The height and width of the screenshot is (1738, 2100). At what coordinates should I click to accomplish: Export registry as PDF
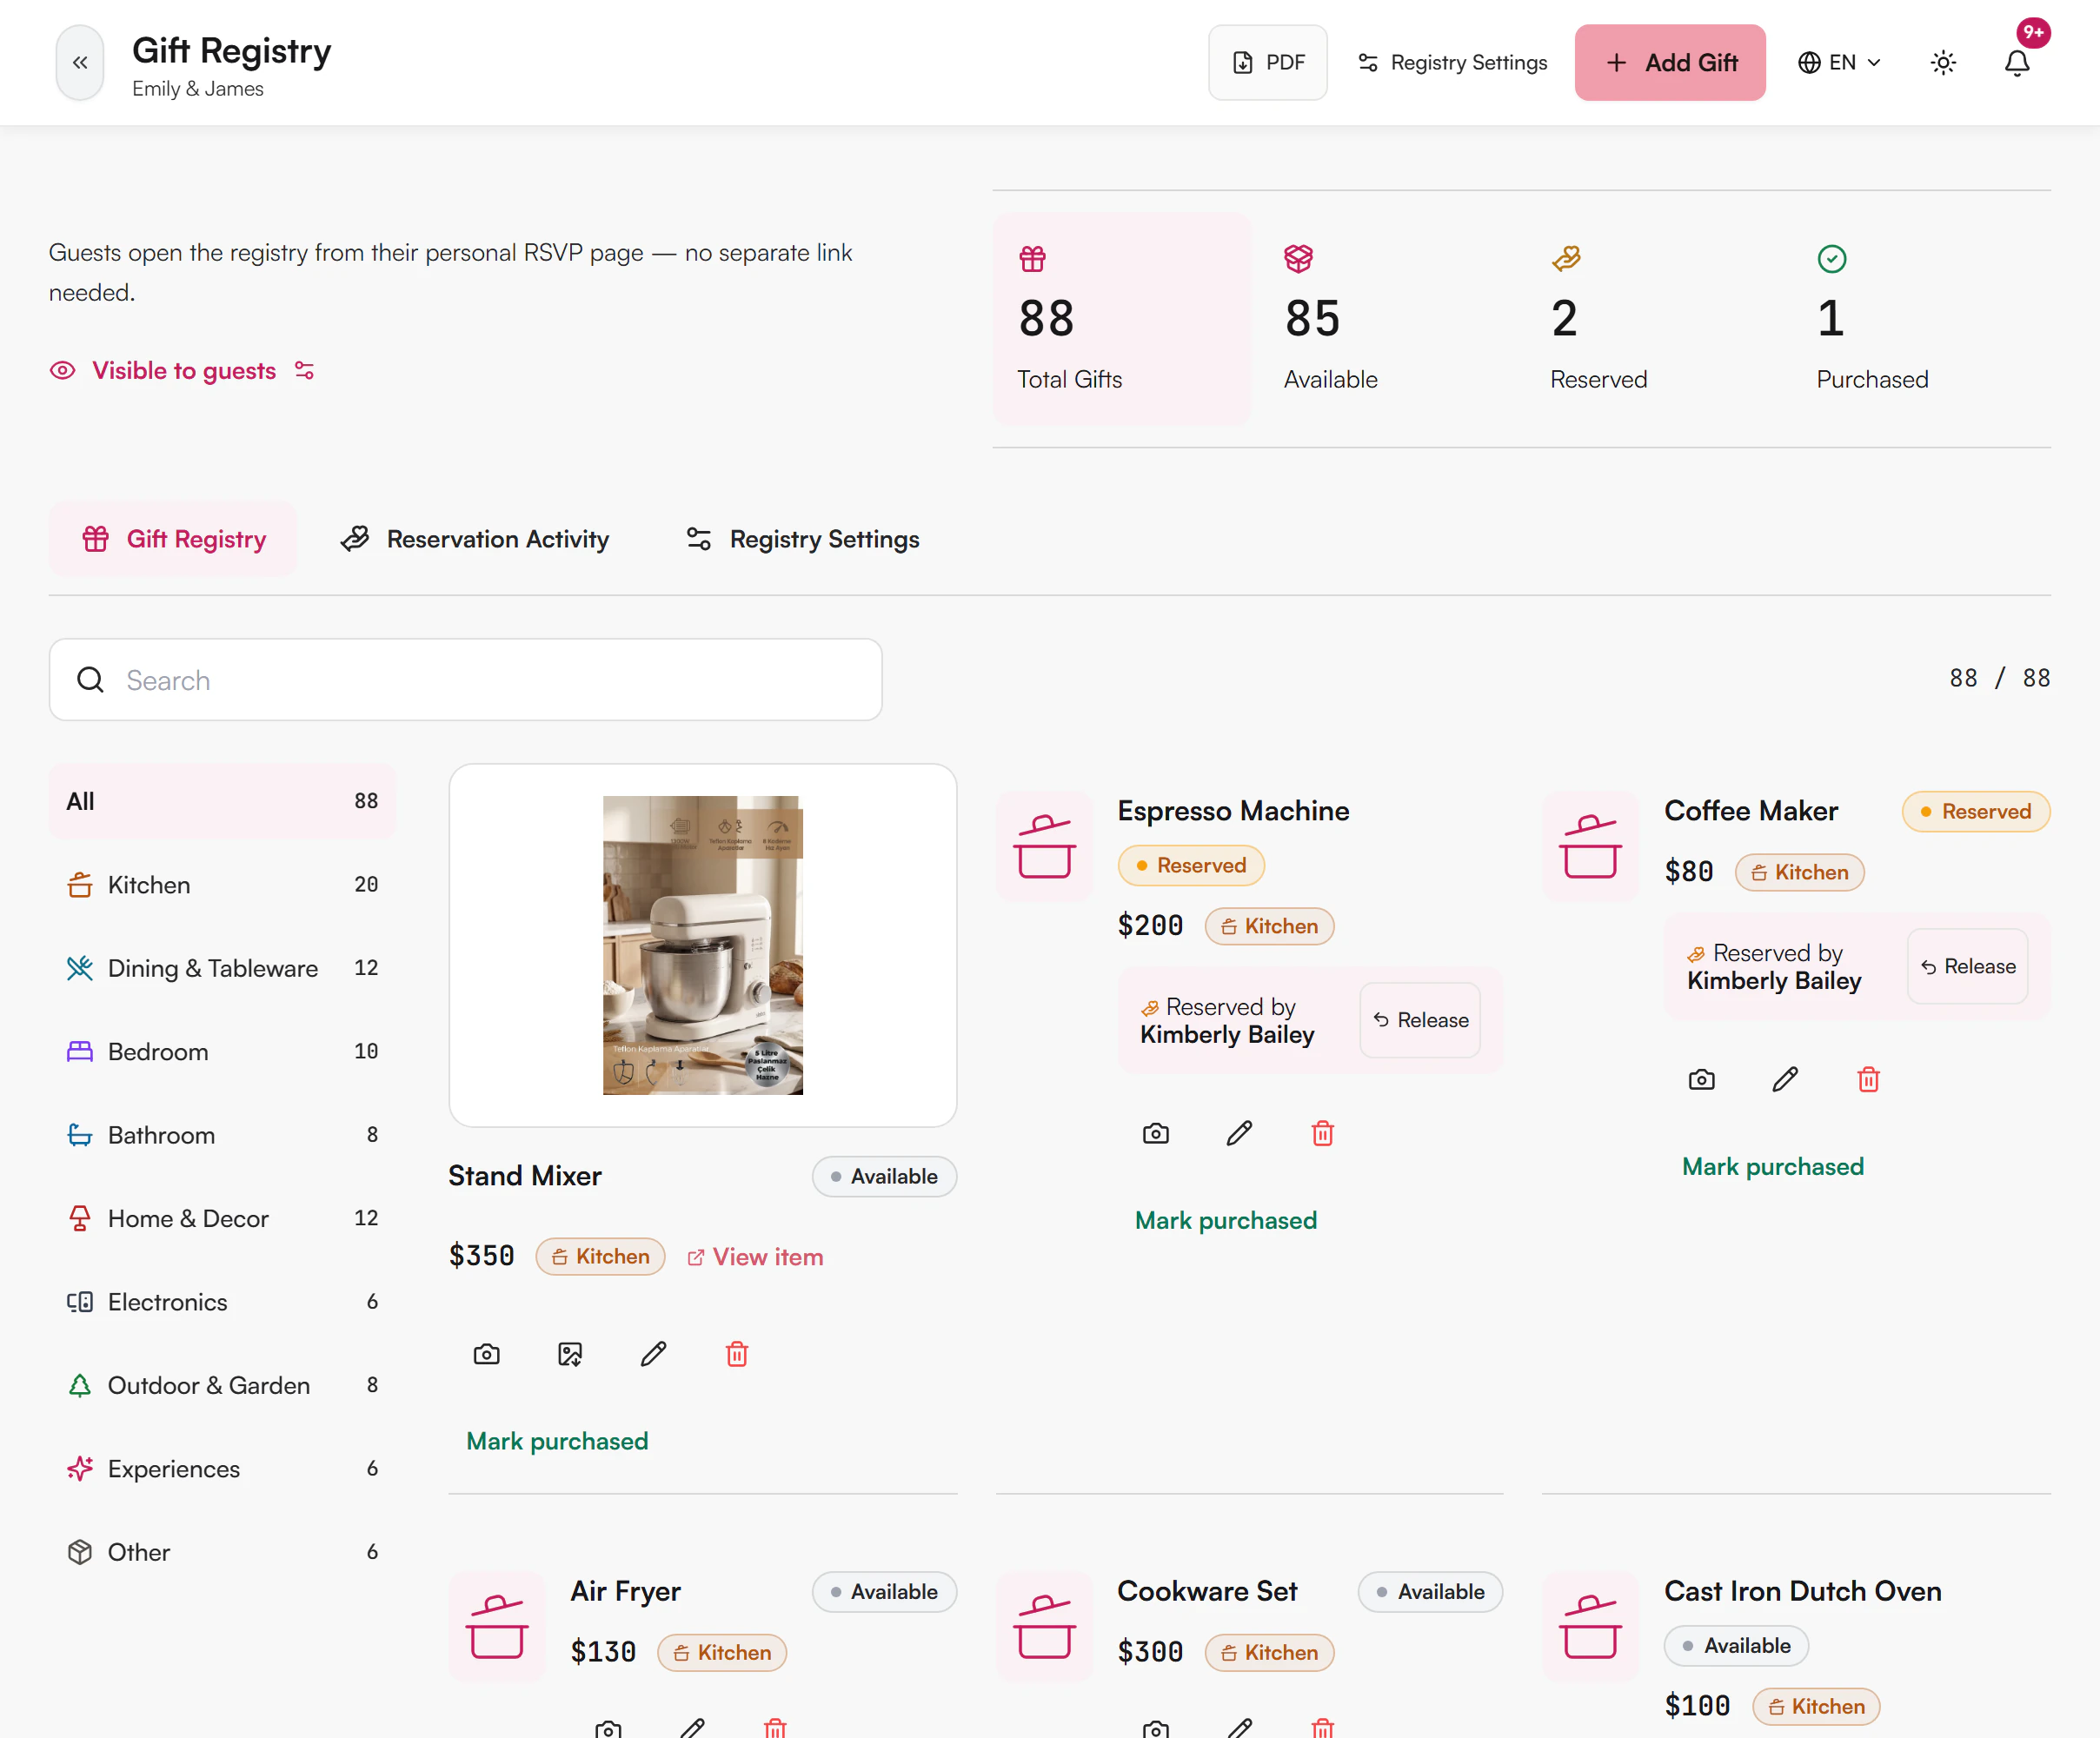(x=1267, y=63)
